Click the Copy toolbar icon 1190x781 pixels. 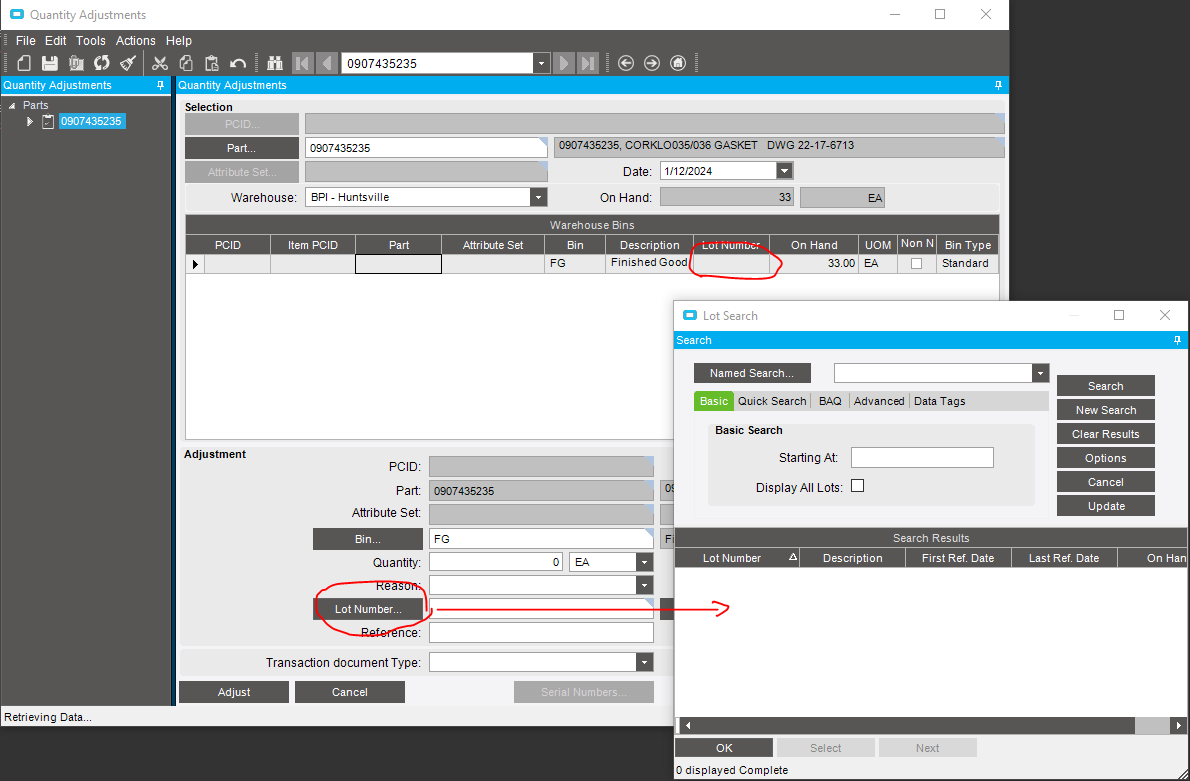coord(186,63)
